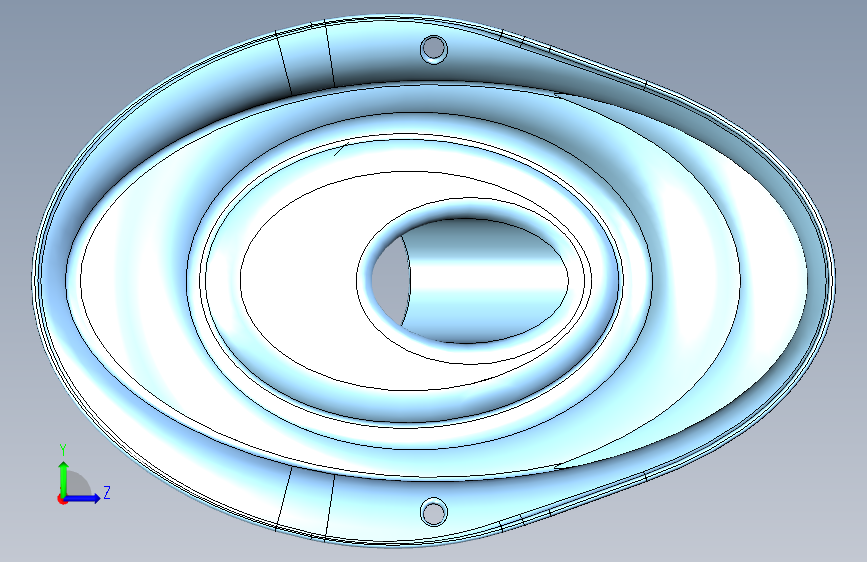
Task: Click the central oval opening of the part
Action: pos(469,280)
